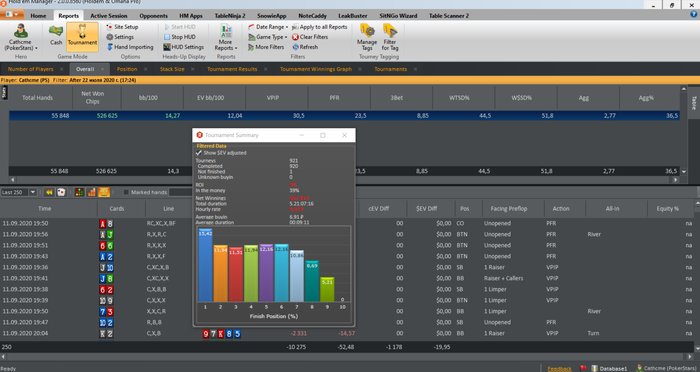Open the Settings option in ribbon

[120, 37]
